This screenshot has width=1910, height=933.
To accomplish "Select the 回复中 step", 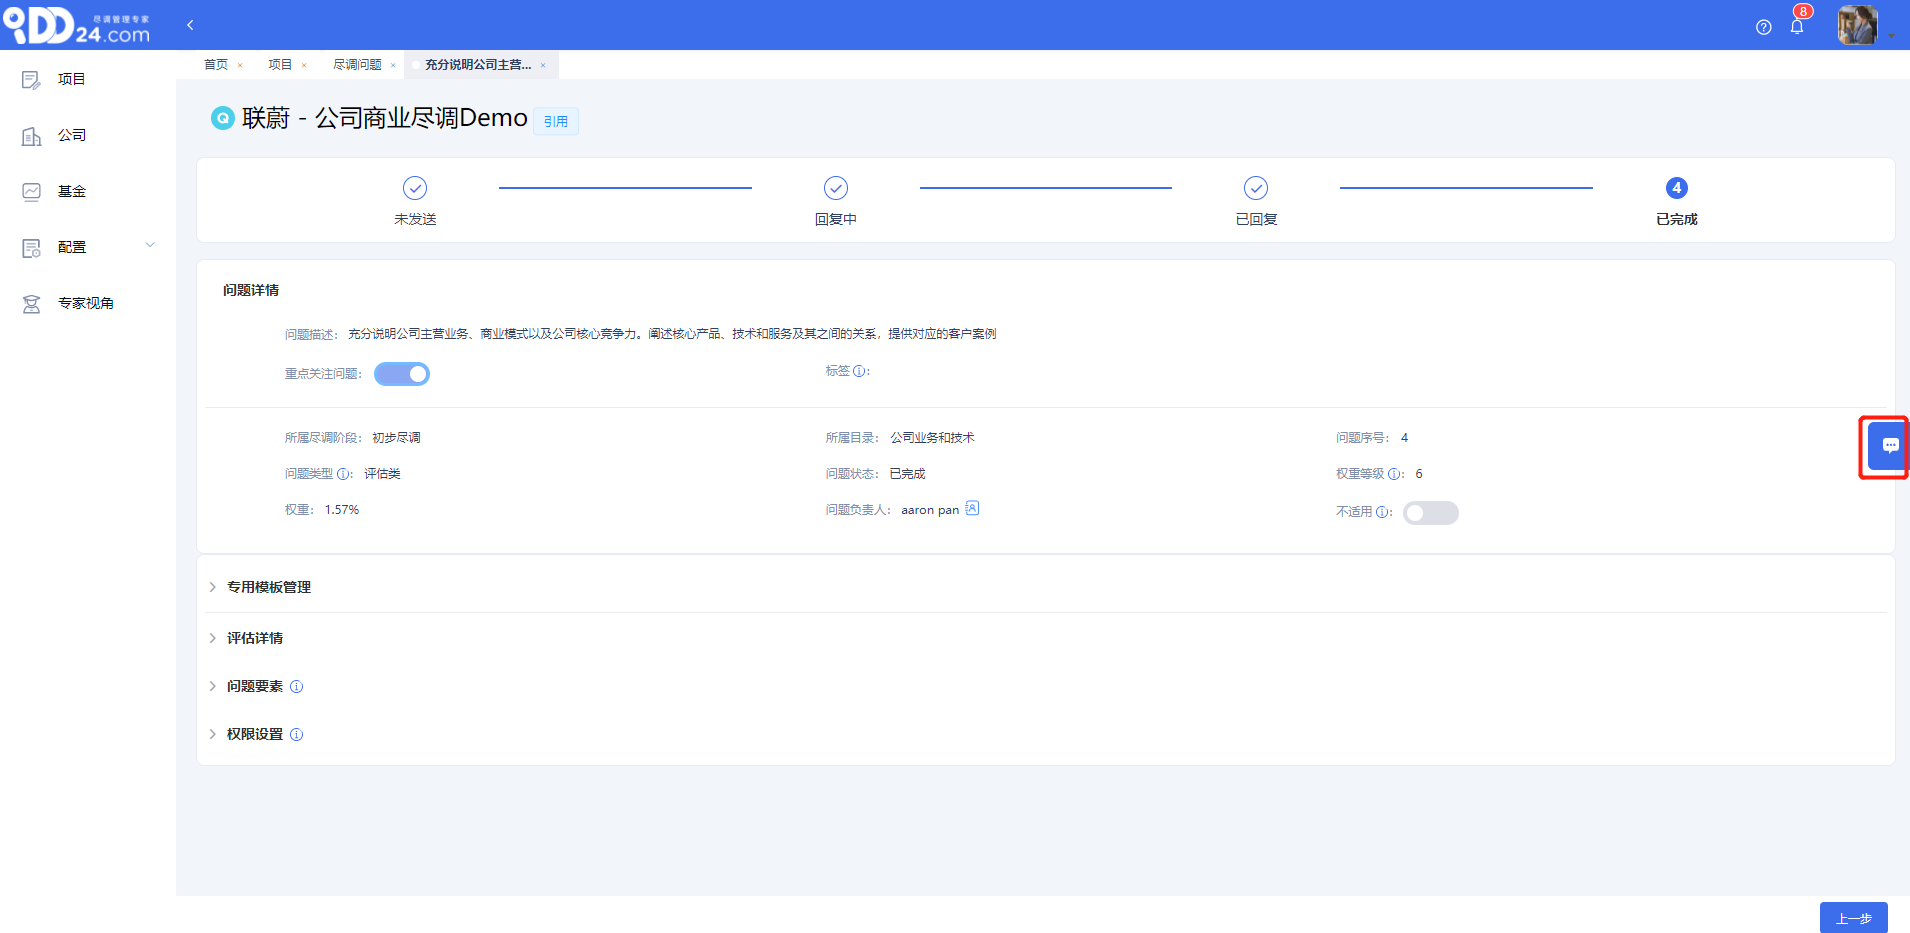I will point(836,200).
